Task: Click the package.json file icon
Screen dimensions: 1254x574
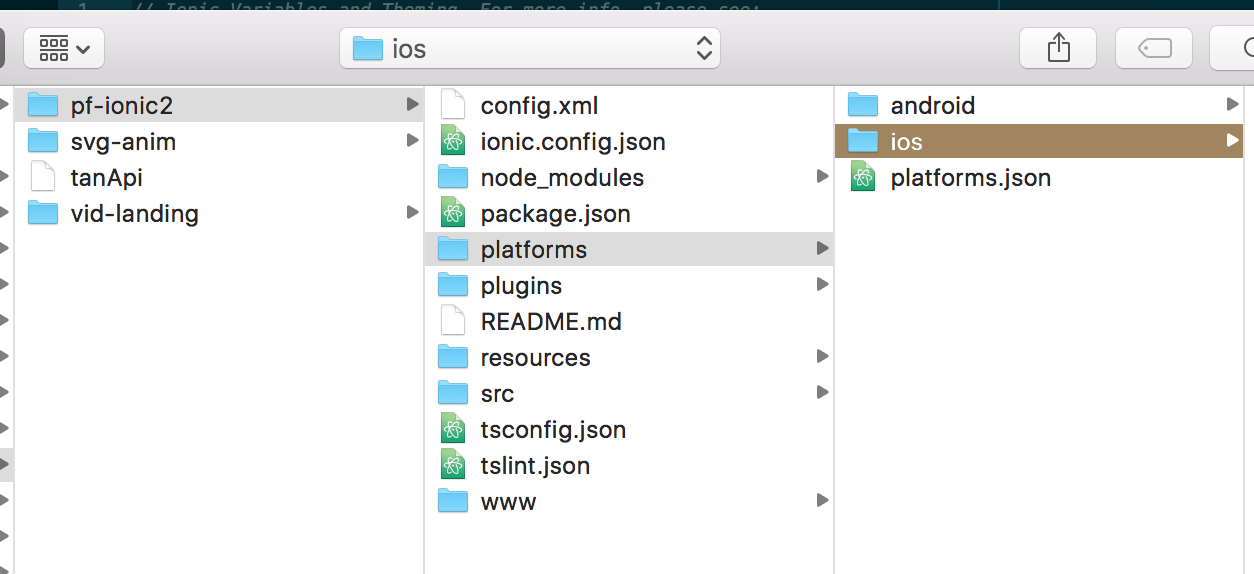Action: (453, 214)
